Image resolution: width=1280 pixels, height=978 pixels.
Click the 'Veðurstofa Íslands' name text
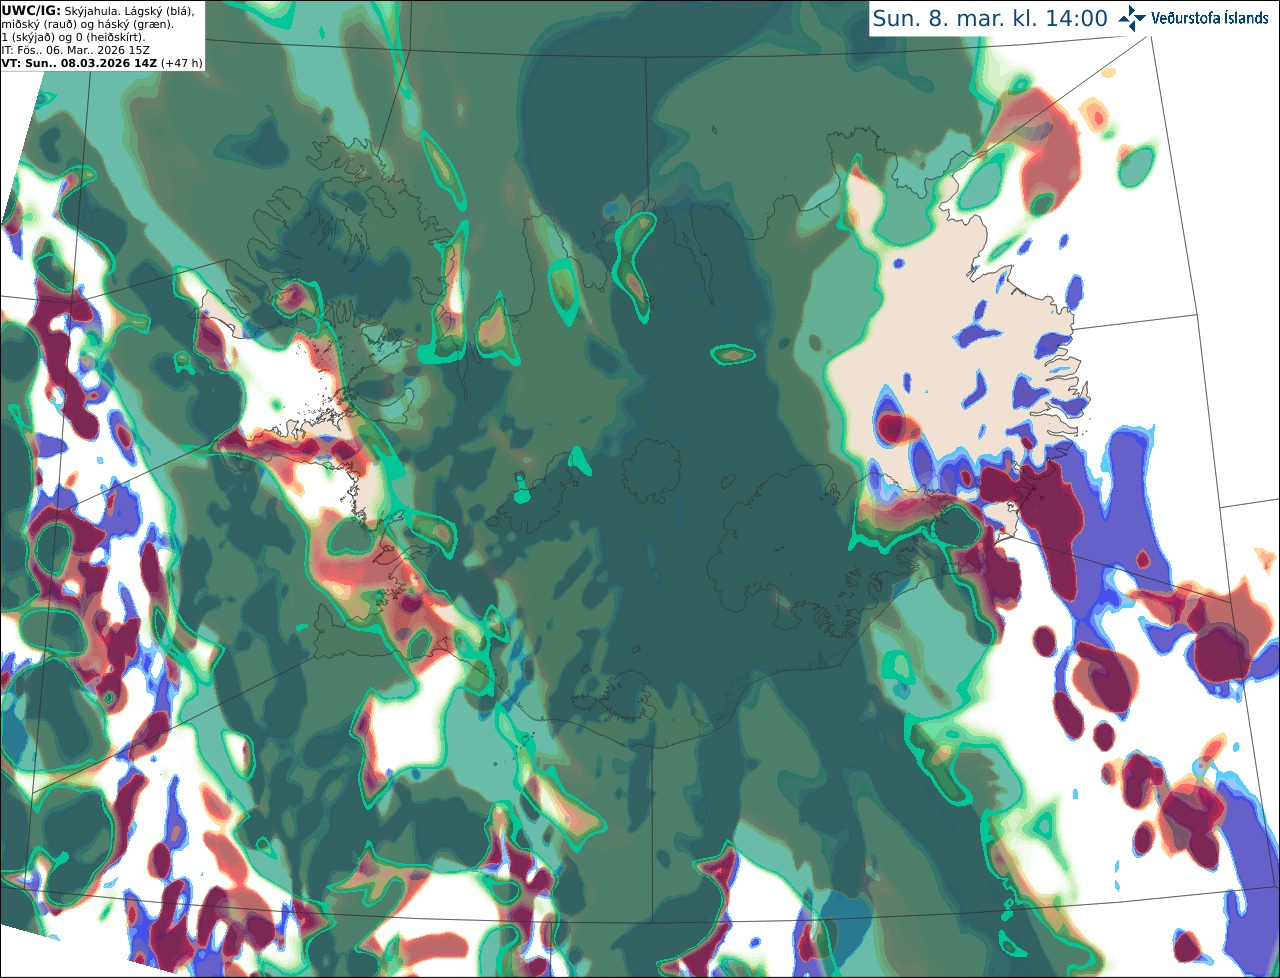1210,18
